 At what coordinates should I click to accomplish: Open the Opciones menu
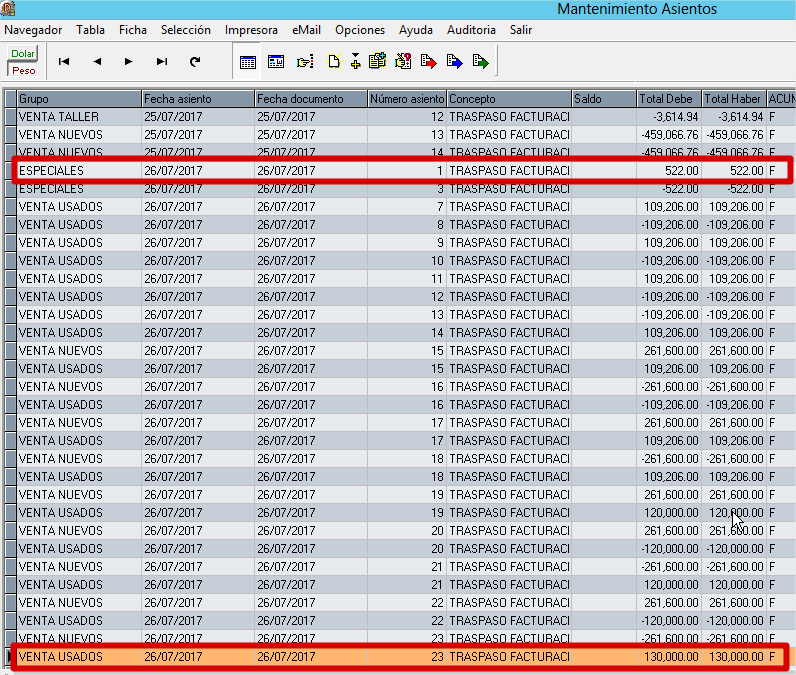click(x=360, y=30)
